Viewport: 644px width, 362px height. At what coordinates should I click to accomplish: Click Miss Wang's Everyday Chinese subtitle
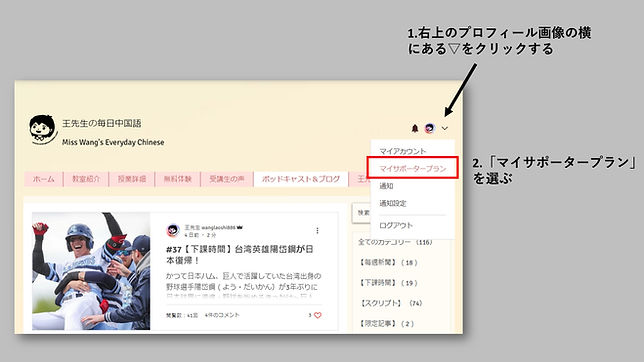coord(113,142)
